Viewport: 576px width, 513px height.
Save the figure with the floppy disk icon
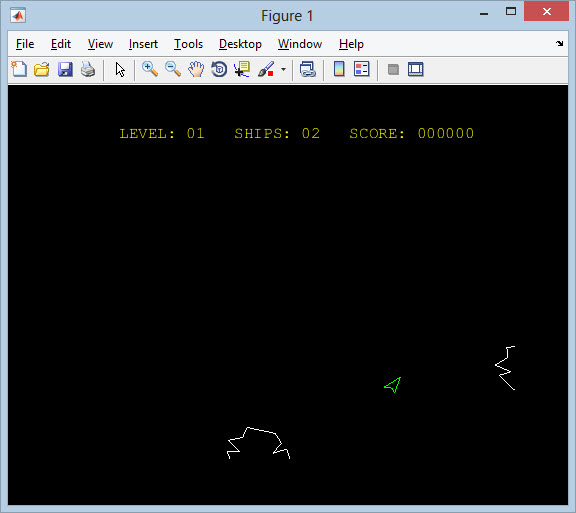pos(65,69)
